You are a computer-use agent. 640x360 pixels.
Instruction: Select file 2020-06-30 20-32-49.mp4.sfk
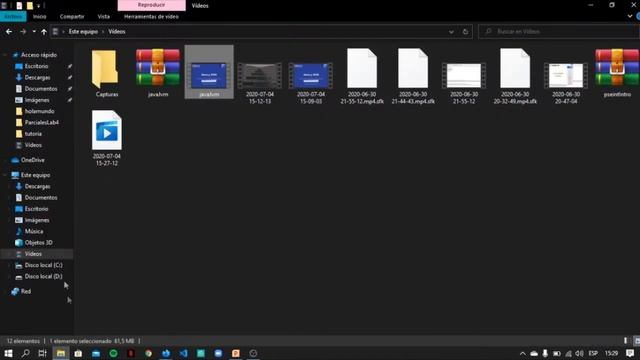pyautogui.click(x=515, y=76)
